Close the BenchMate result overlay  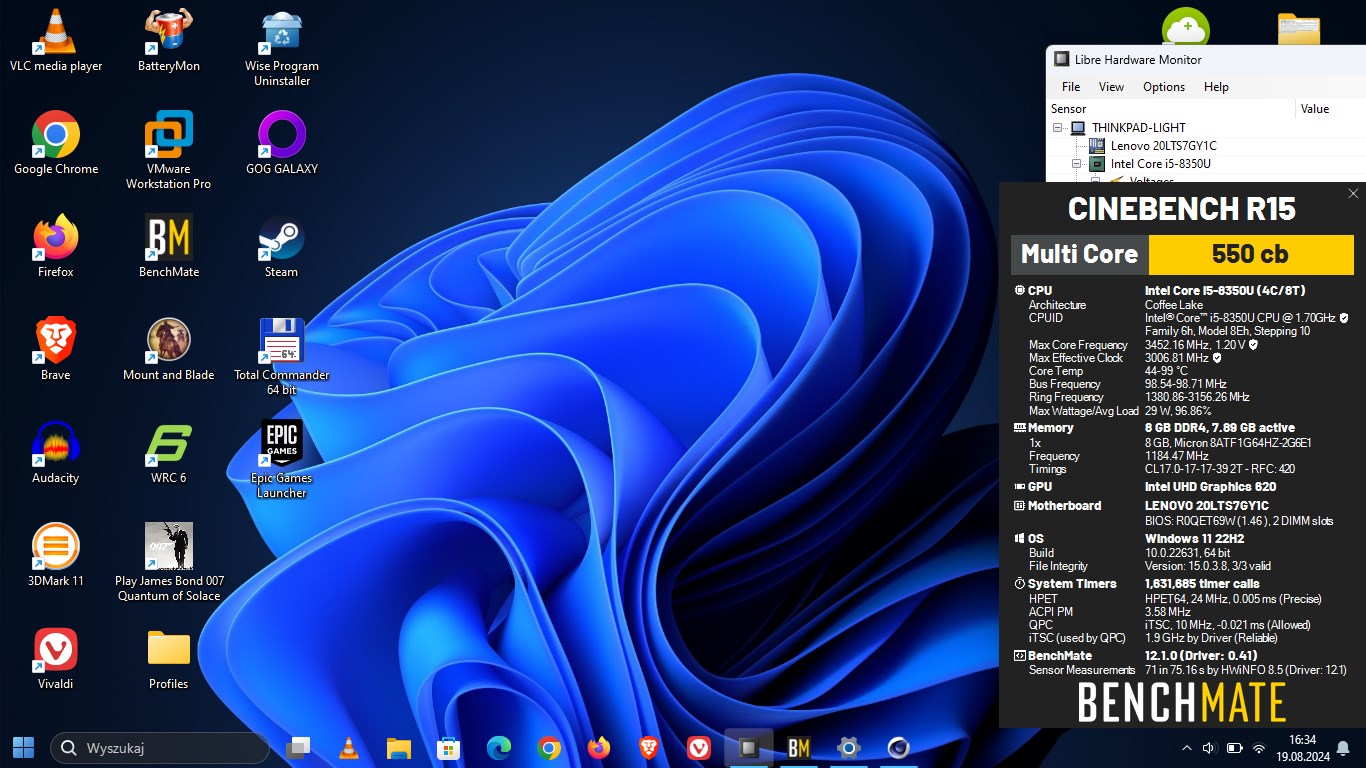click(1353, 194)
